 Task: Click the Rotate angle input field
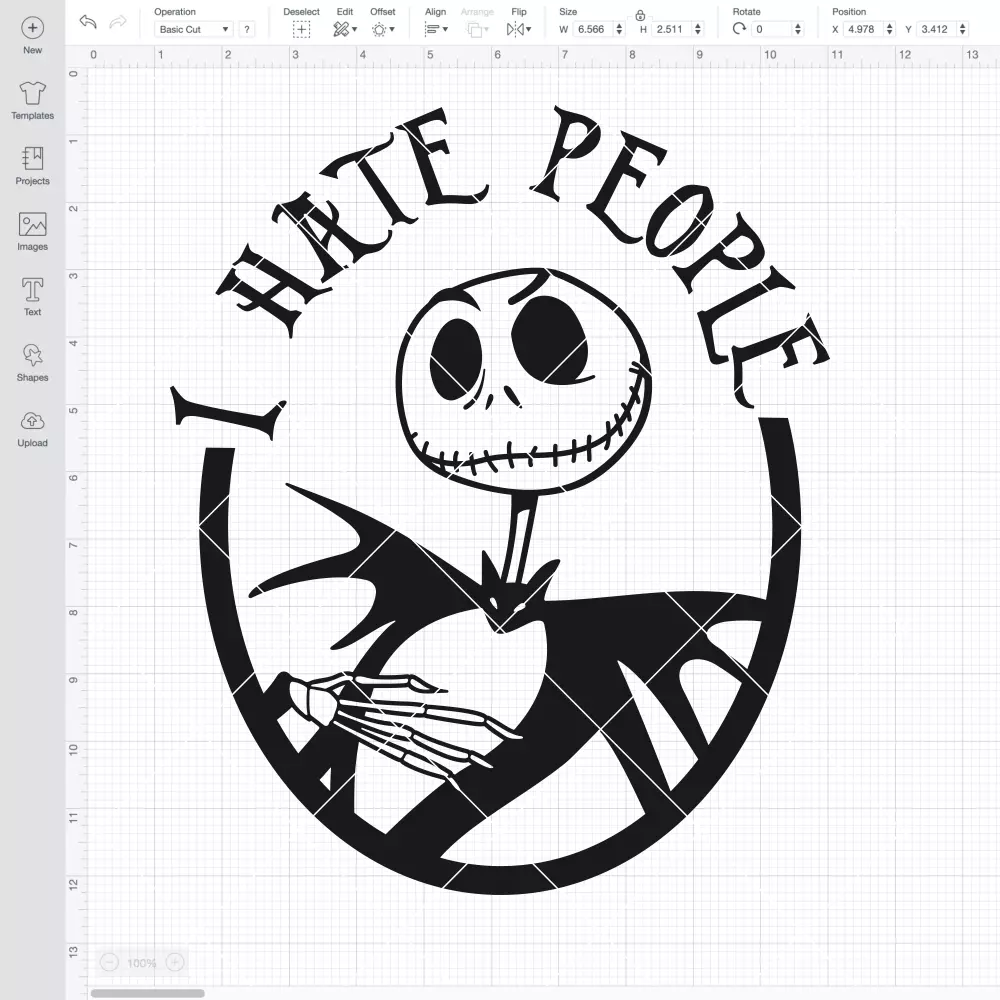772,29
